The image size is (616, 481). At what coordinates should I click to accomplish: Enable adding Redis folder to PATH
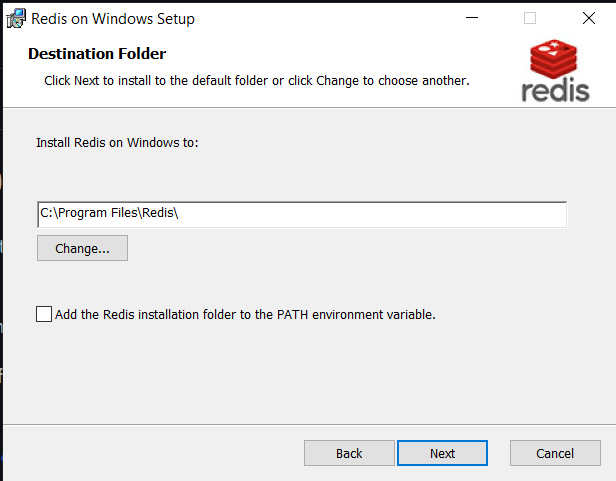[44, 314]
